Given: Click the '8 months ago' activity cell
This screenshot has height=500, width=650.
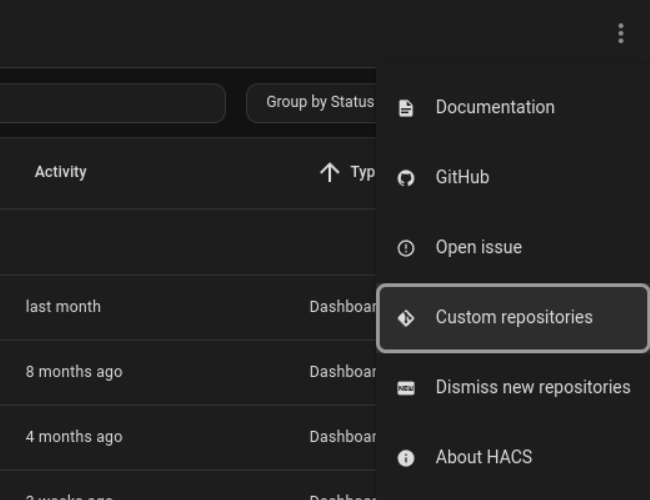Looking at the screenshot, I should [74, 372].
